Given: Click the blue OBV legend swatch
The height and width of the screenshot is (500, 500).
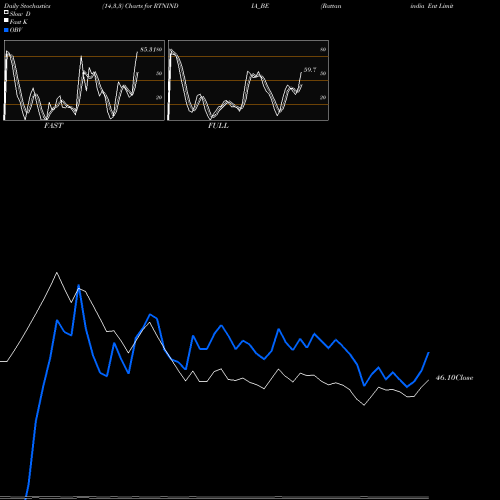Looking at the screenshot, I should [x=6, y=30].
